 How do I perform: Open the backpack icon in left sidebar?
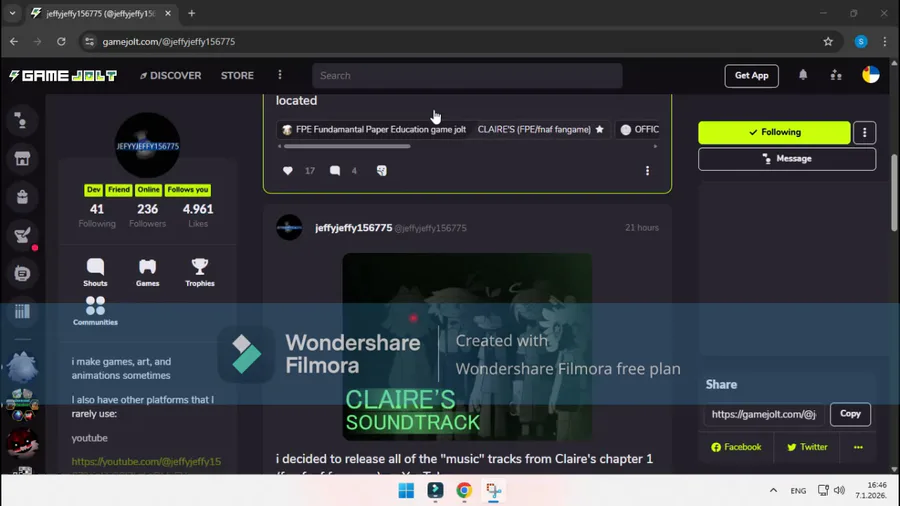[x=22, y=197]
